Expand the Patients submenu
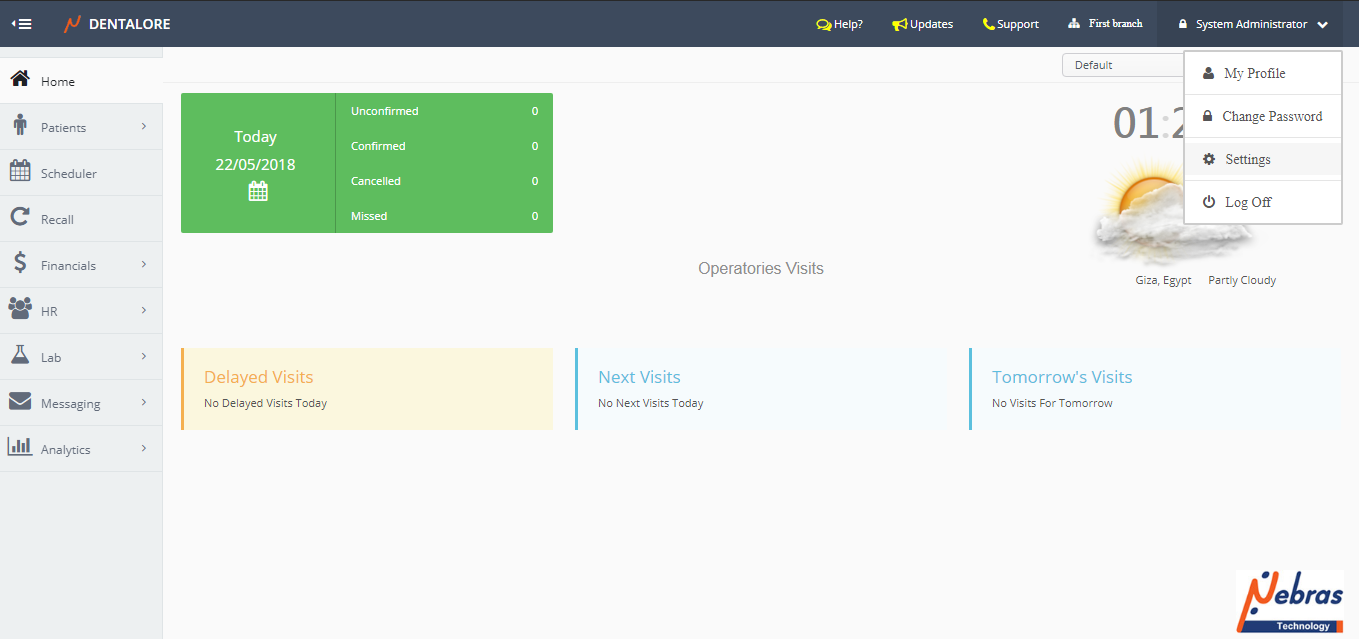The width and height of the screenshot is (1359, 639). tap(144, 127)
